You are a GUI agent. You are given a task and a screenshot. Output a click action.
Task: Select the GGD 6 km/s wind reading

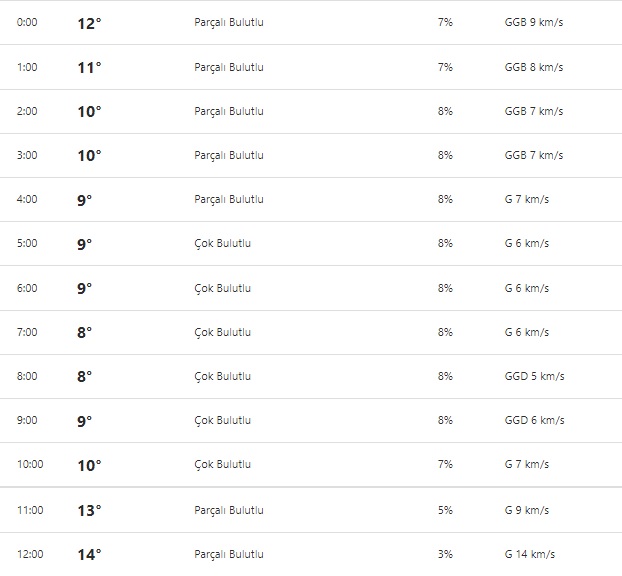point(535,420)
